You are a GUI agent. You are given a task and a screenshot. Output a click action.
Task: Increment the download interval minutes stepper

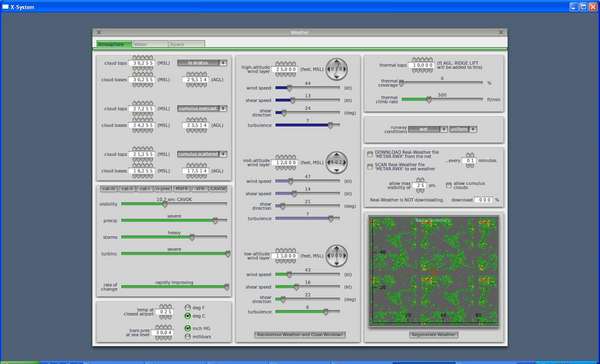(x=470, y=155)
